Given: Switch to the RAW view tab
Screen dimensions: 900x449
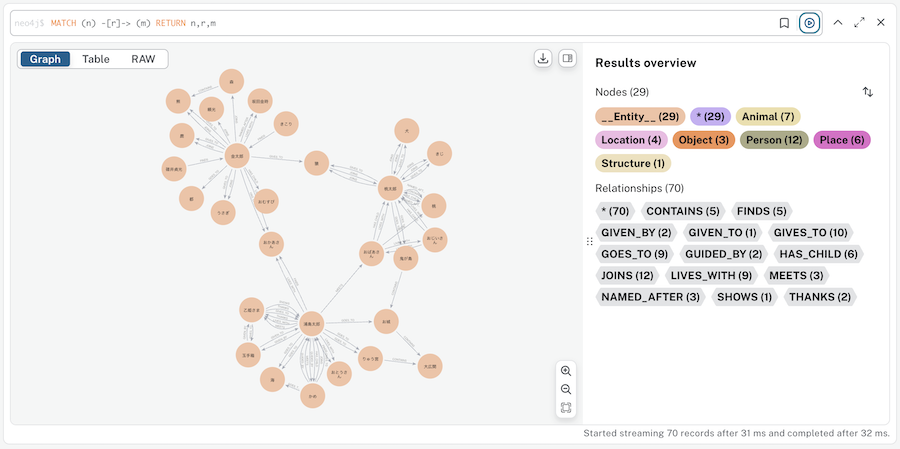Looking at the screenshot, I should pos(143,59).
